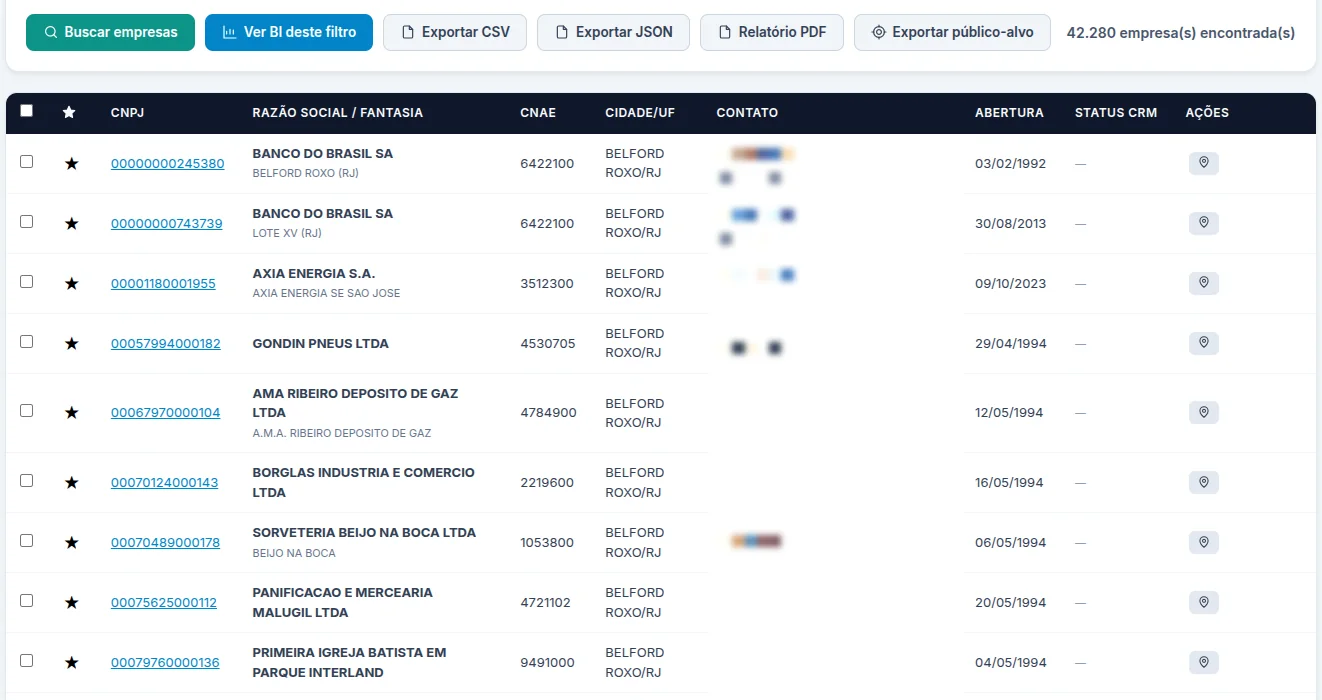Click the star icon in the table header
Image resolution: width=1322 pixels, height=700 pixels.
click(69, 112)
